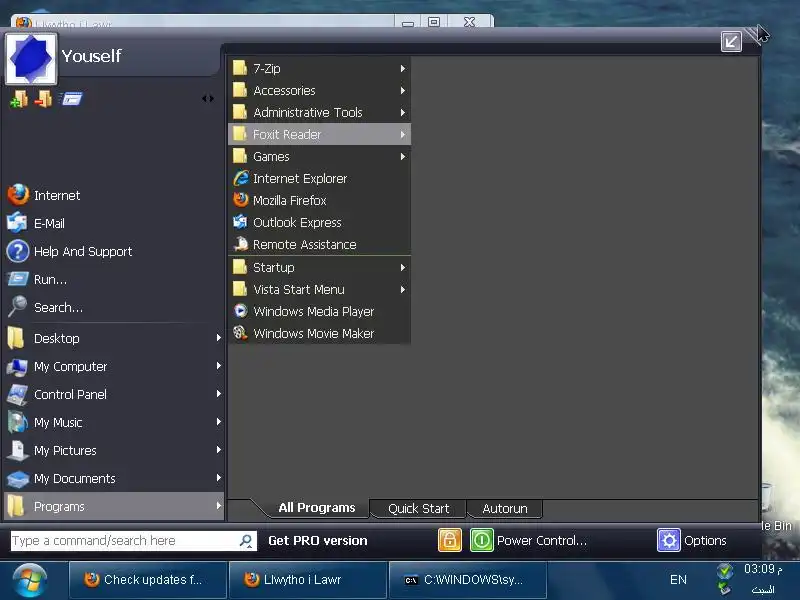Open the Startup folder

point(319,267)
